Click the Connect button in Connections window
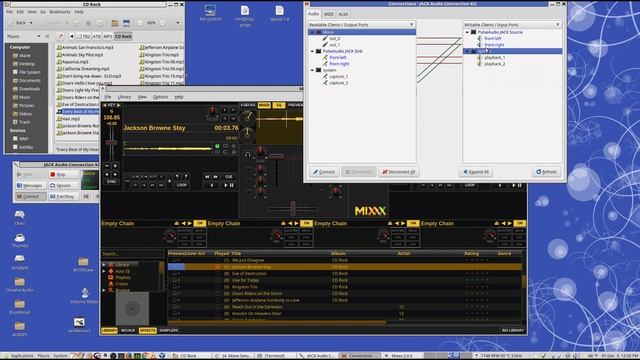 point(324,172)
